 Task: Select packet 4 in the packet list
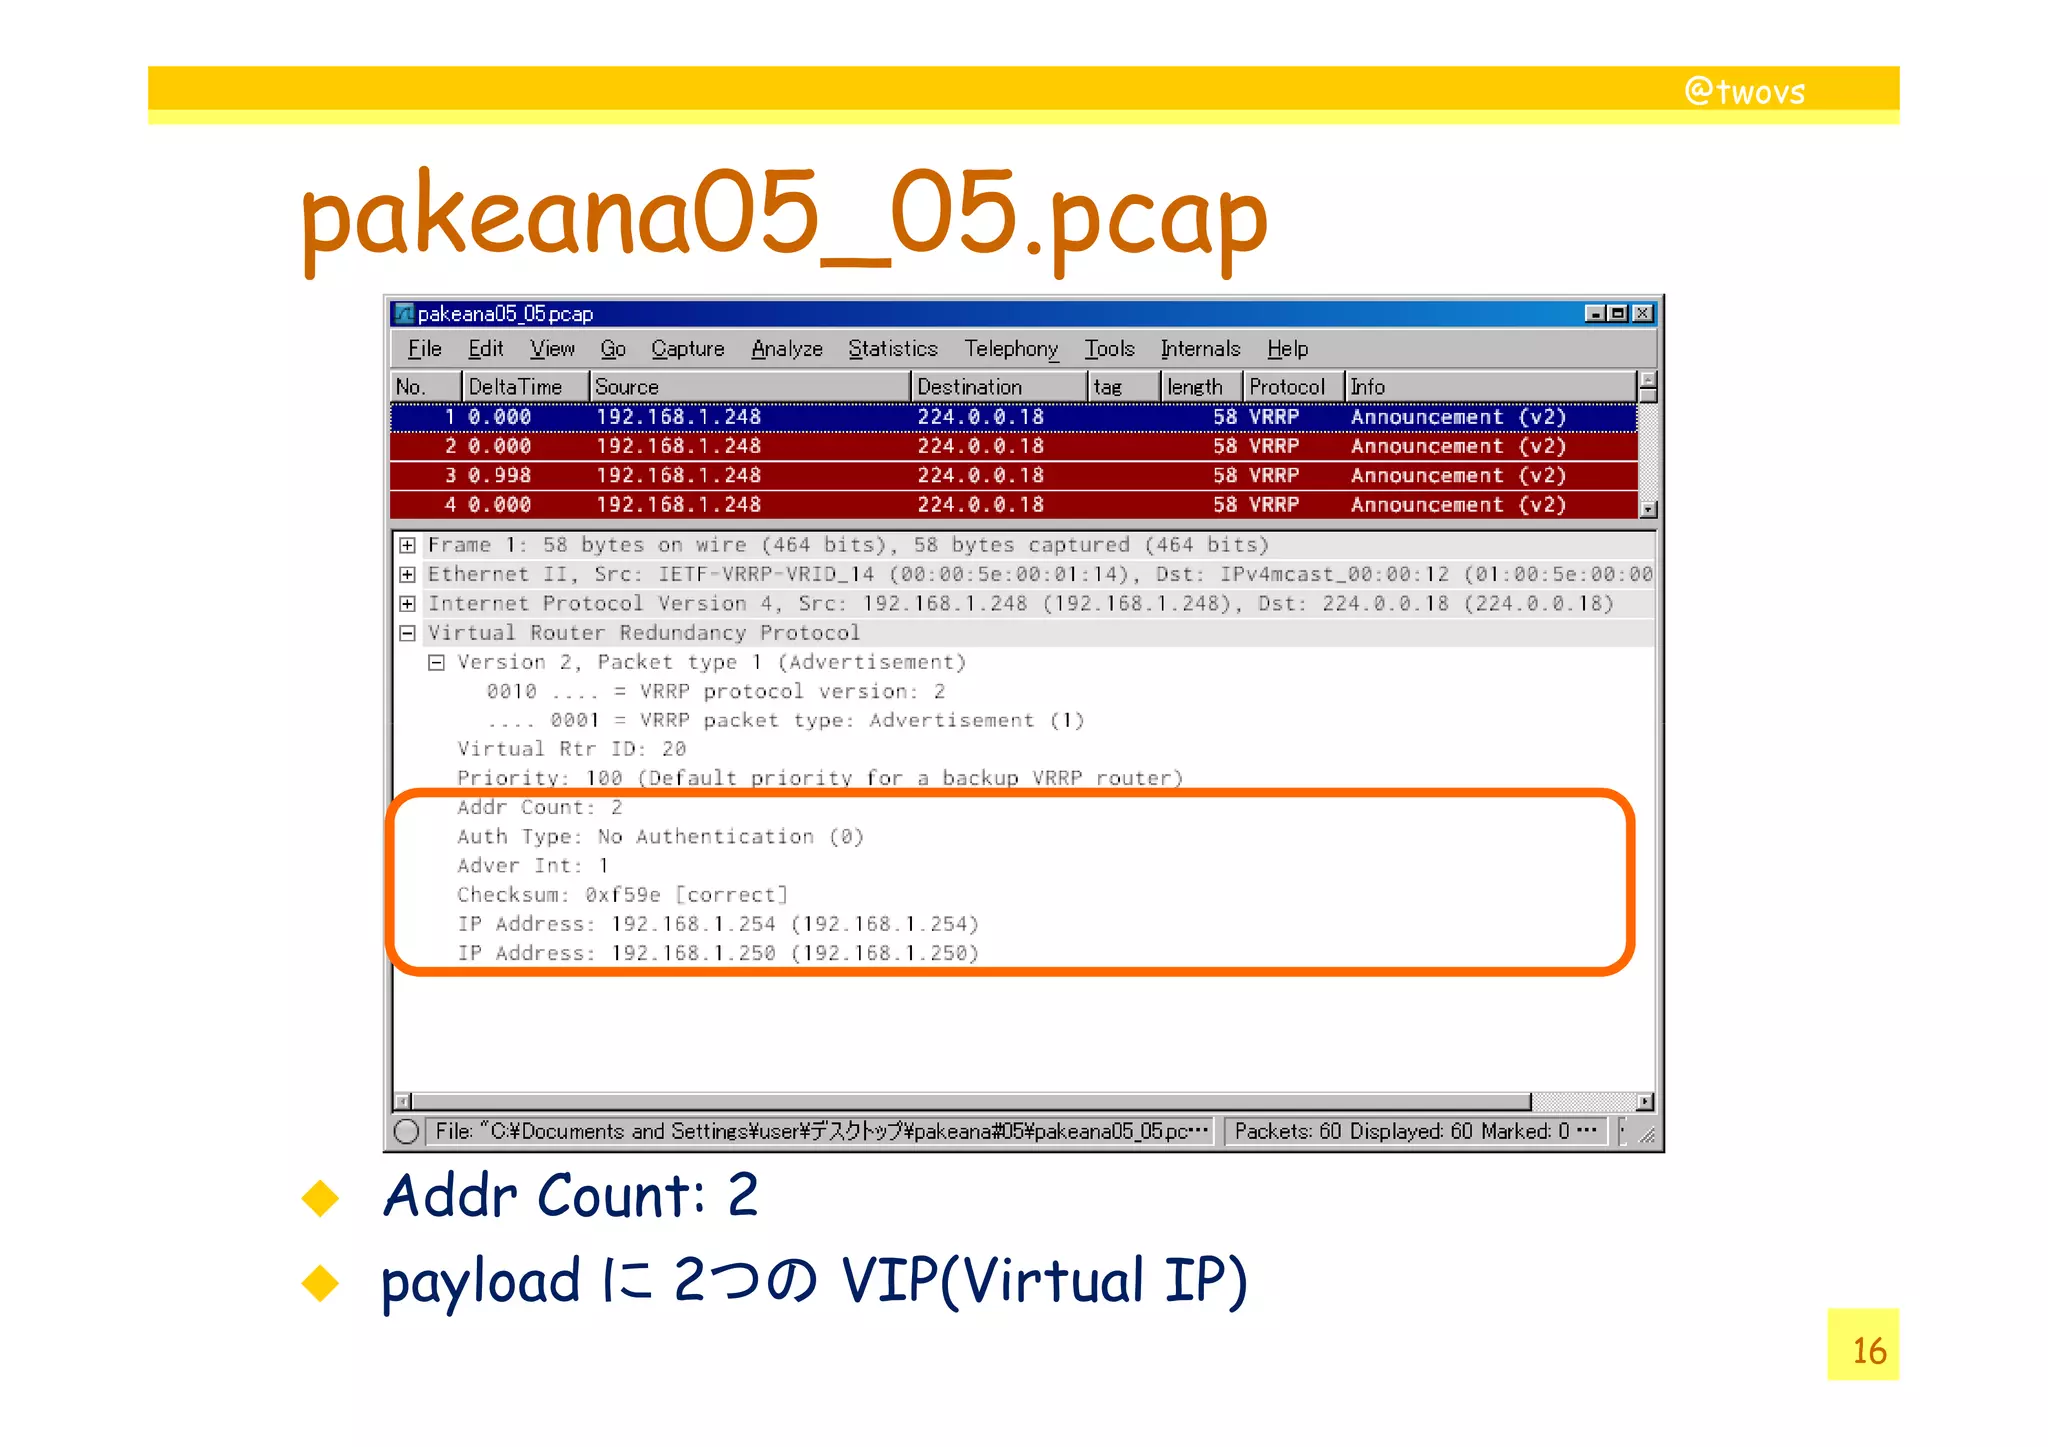click(x=1014, y=504)
